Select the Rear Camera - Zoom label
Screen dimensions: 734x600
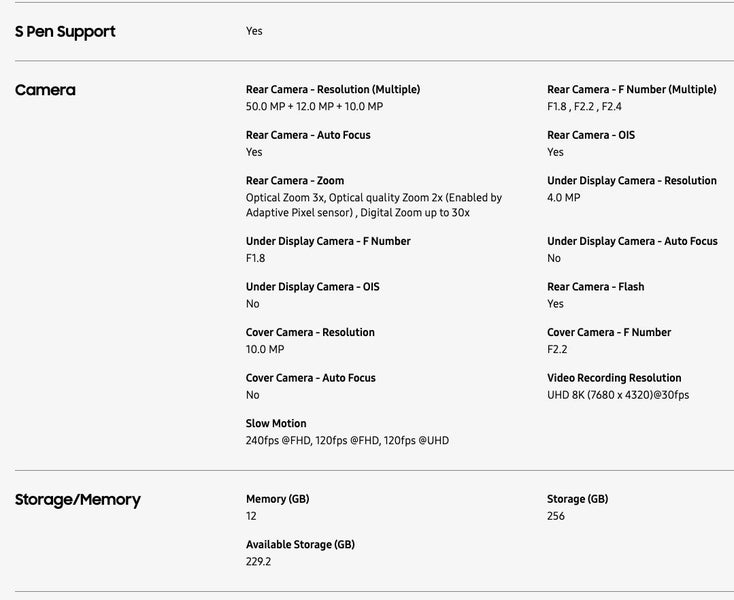294,181
